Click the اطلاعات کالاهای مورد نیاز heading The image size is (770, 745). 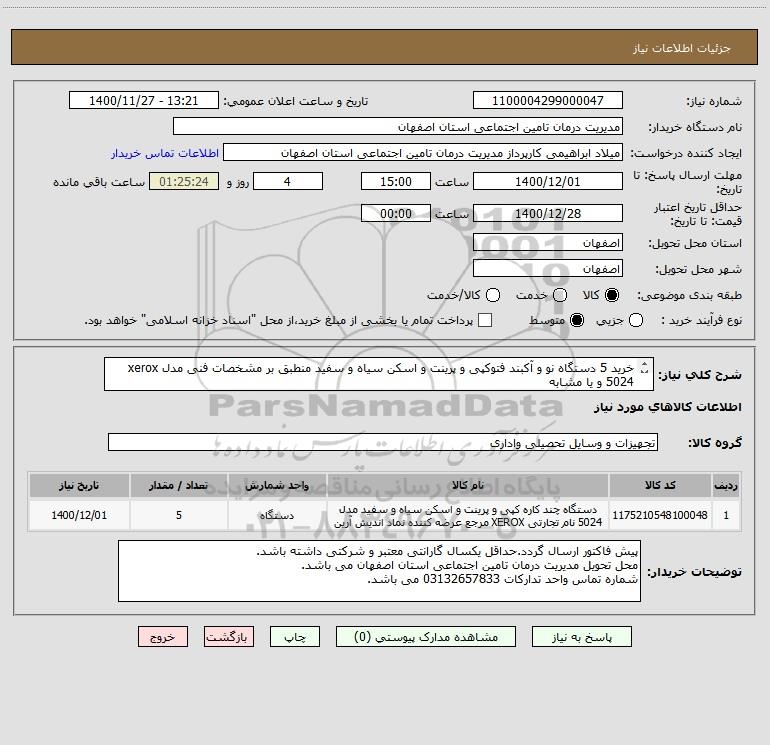pyautogui.click(x=668, y=407)
